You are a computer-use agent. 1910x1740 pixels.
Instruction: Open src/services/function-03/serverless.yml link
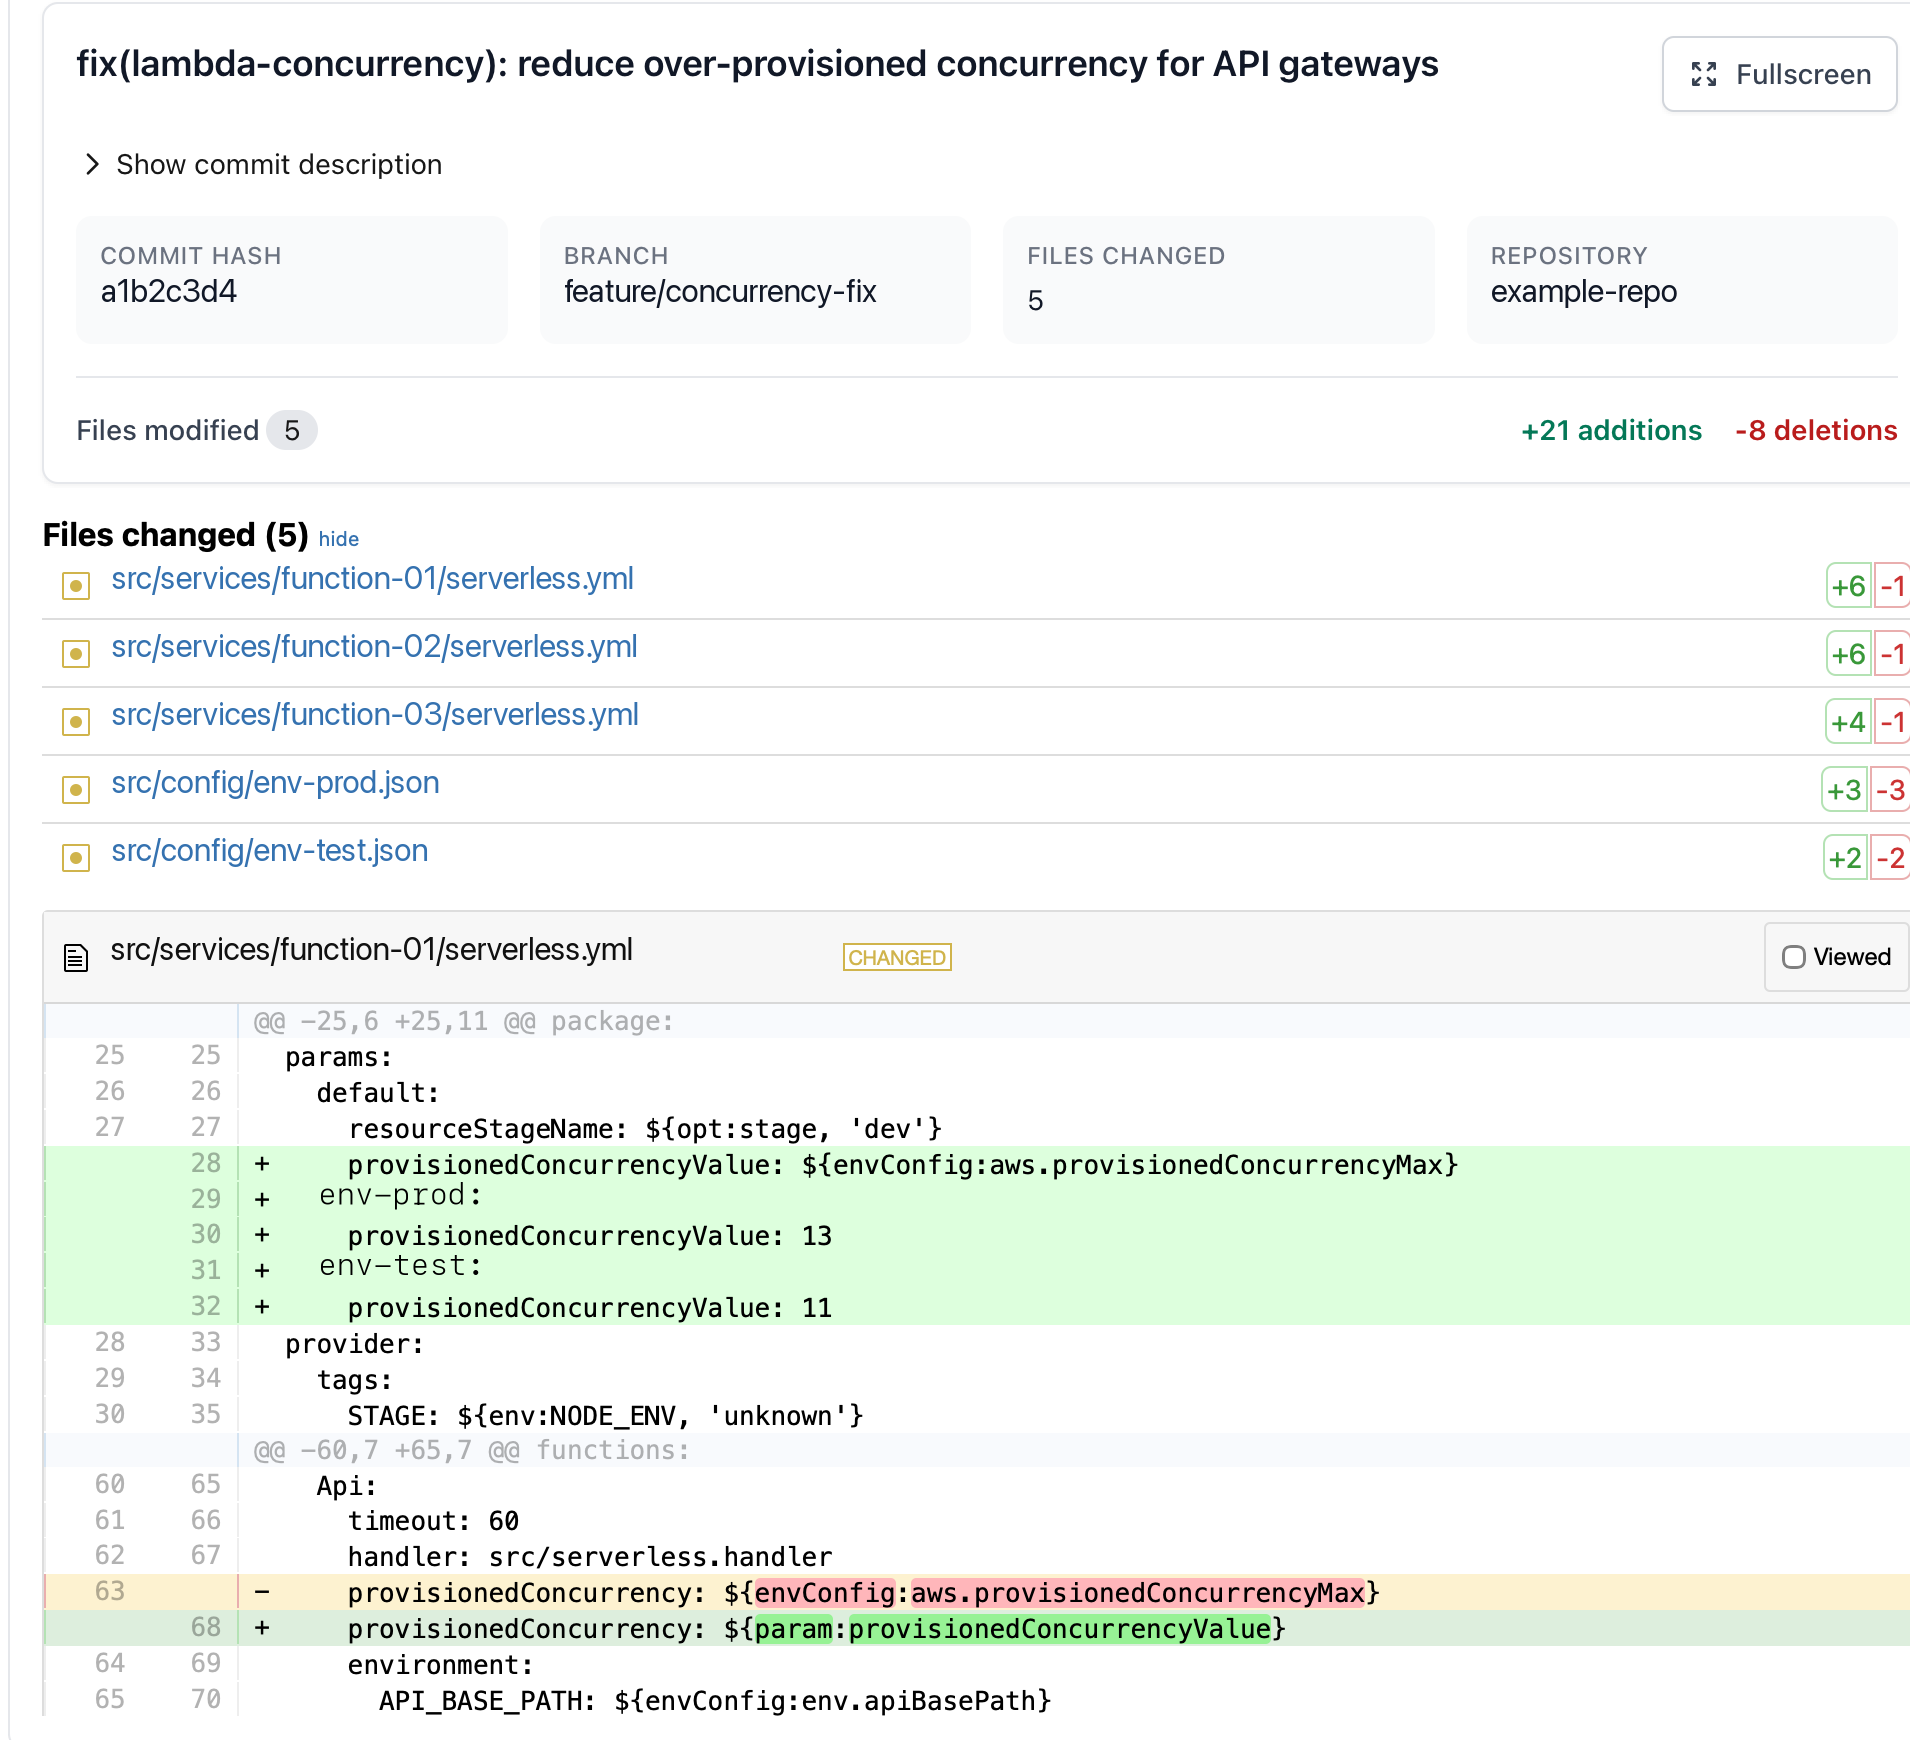(x=375, y=715)
